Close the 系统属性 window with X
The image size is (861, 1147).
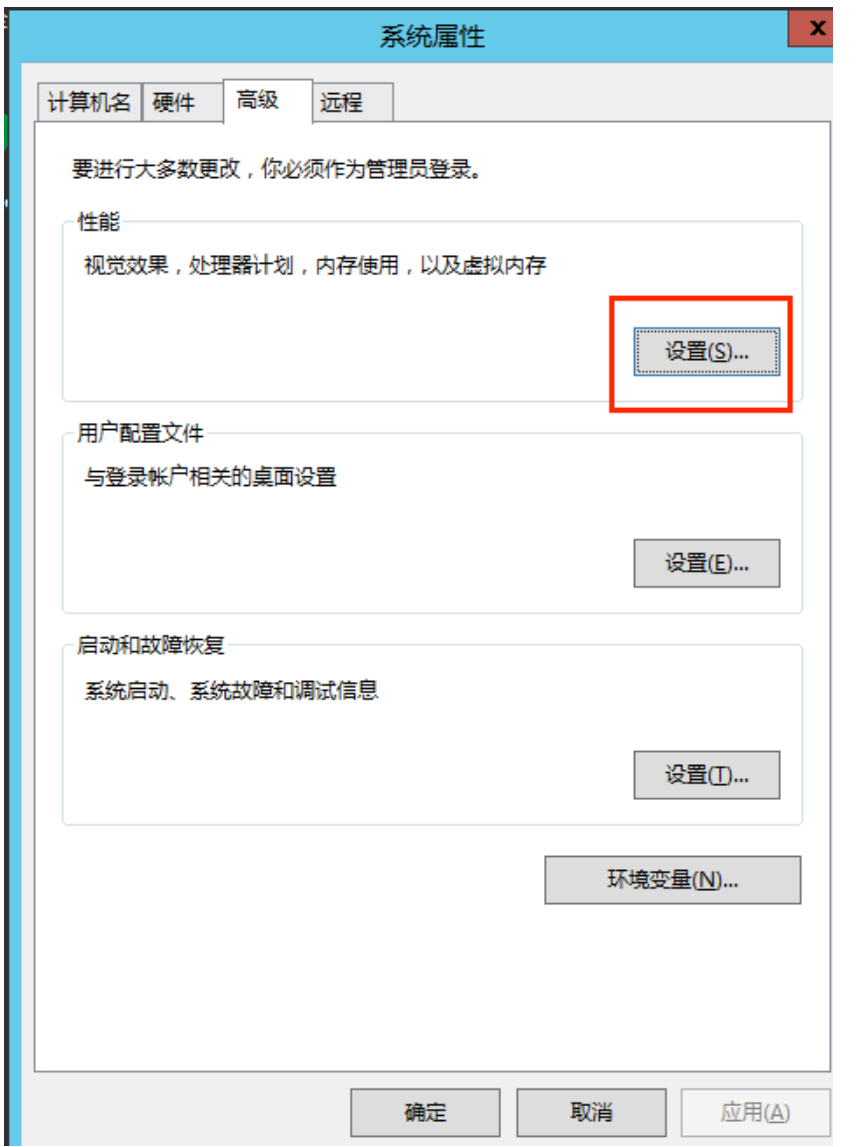tap(811, 29)
